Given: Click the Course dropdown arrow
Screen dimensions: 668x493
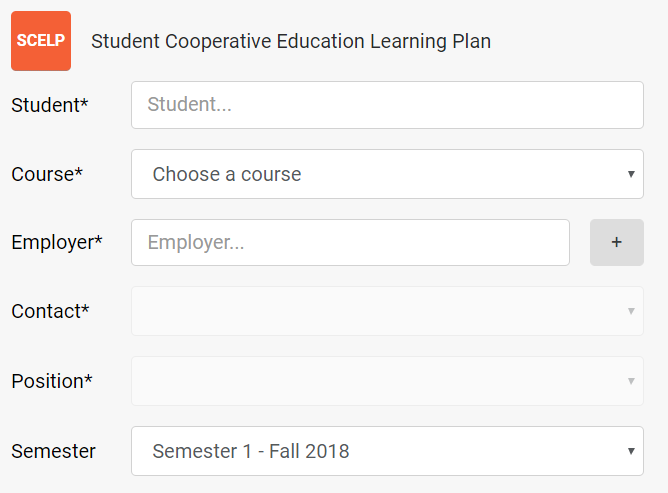Looking at the screenshot, I should click(x=631, y=174).
